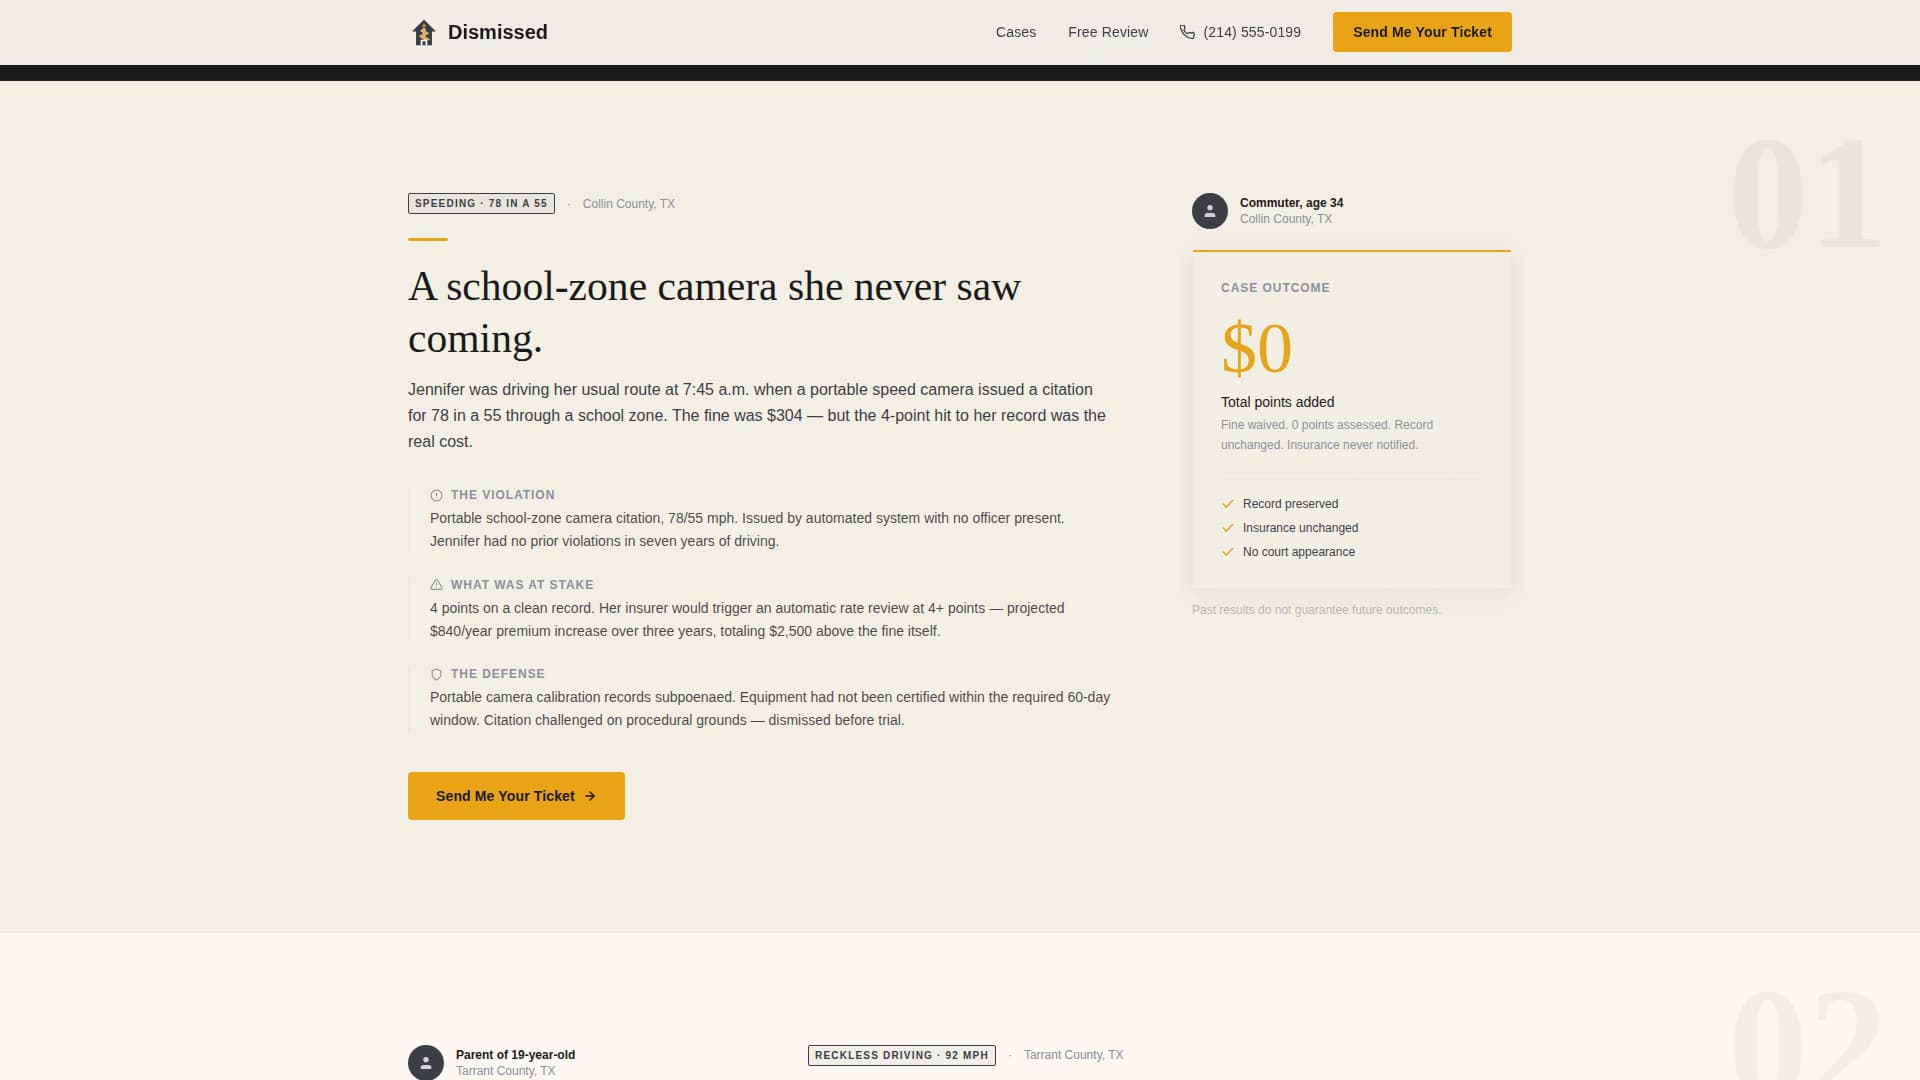This screenshot has width=1920, height=1080.
Task: Open the Cases menu item
Action: pyautogui.click(x=1015, y=31)
